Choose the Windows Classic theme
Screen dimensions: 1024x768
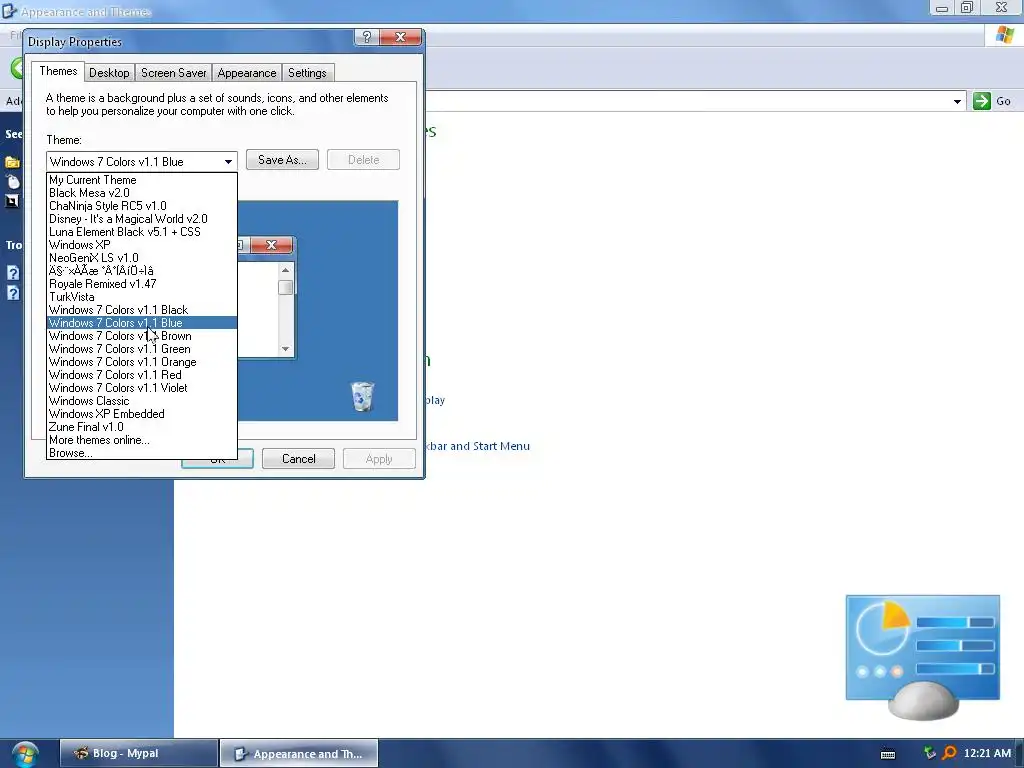(142, 401)
